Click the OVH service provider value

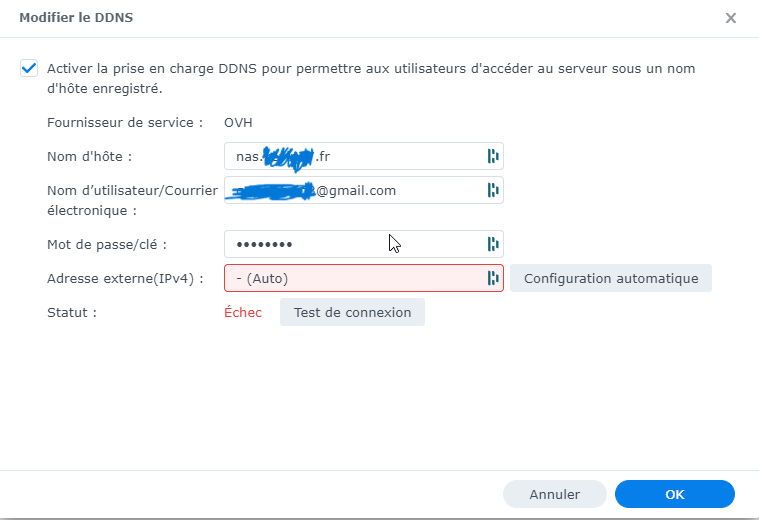(x=238, y=123)
